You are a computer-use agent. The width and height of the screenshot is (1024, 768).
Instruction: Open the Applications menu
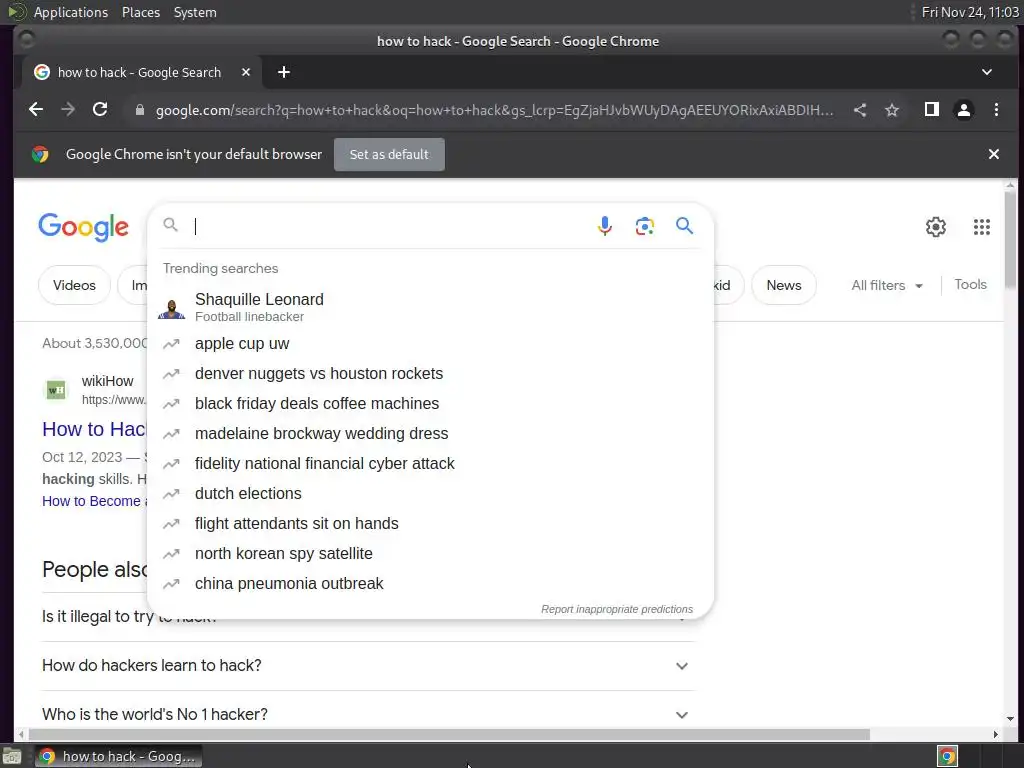click(x=71, y=12)
